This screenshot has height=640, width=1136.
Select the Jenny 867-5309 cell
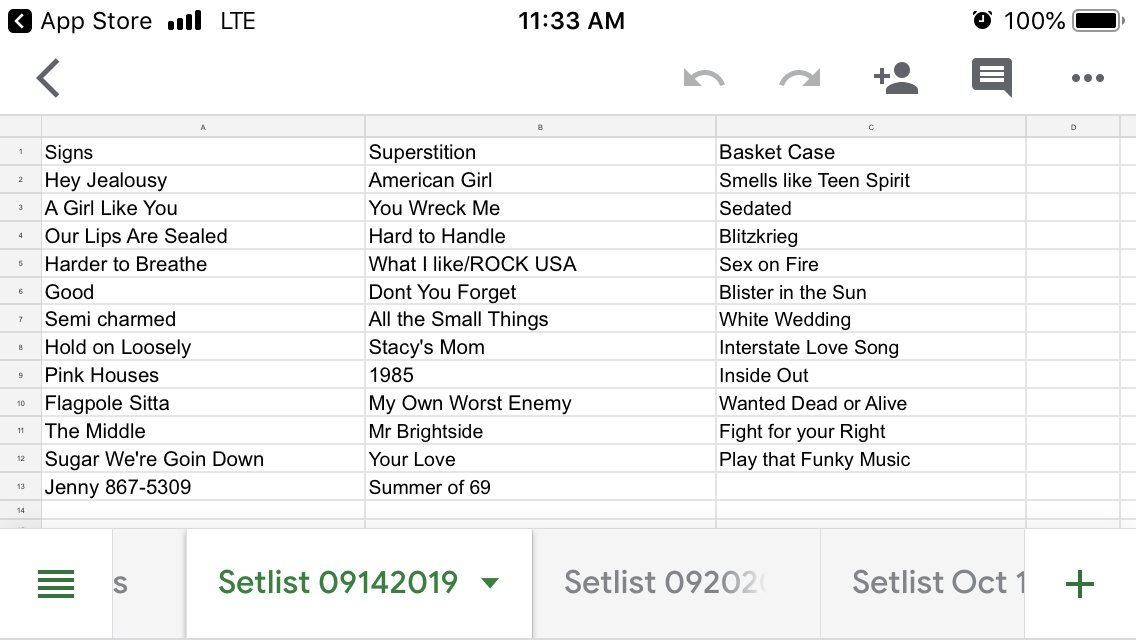[x=203, y=487]
